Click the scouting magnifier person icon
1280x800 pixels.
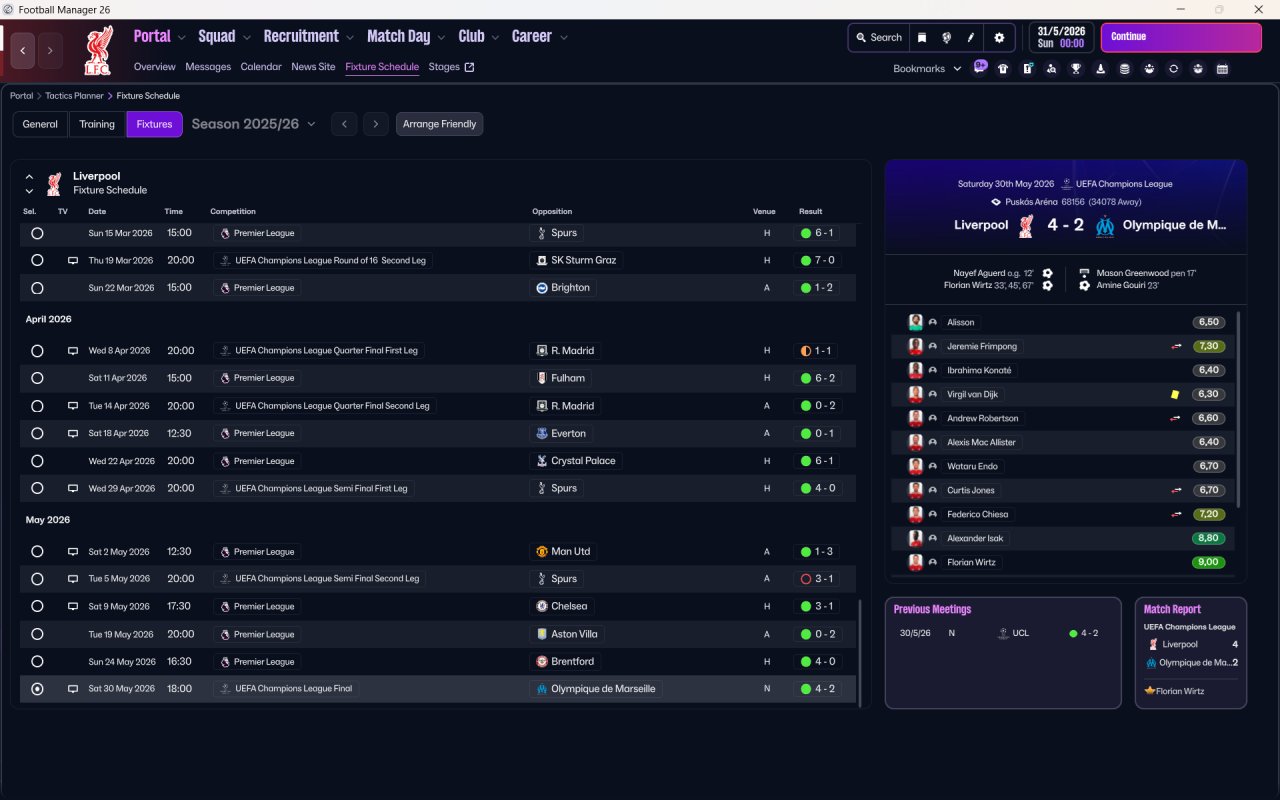click(1051, 69)
